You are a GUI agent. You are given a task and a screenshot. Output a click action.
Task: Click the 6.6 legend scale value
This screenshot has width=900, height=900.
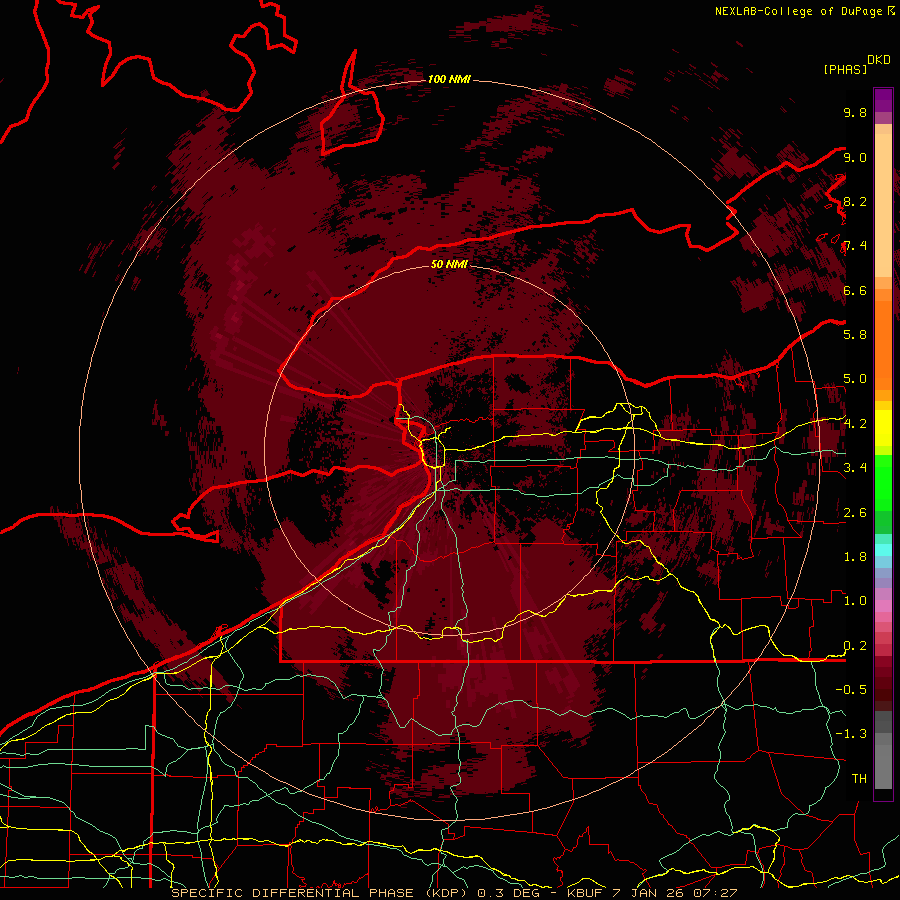coord(855,290)
